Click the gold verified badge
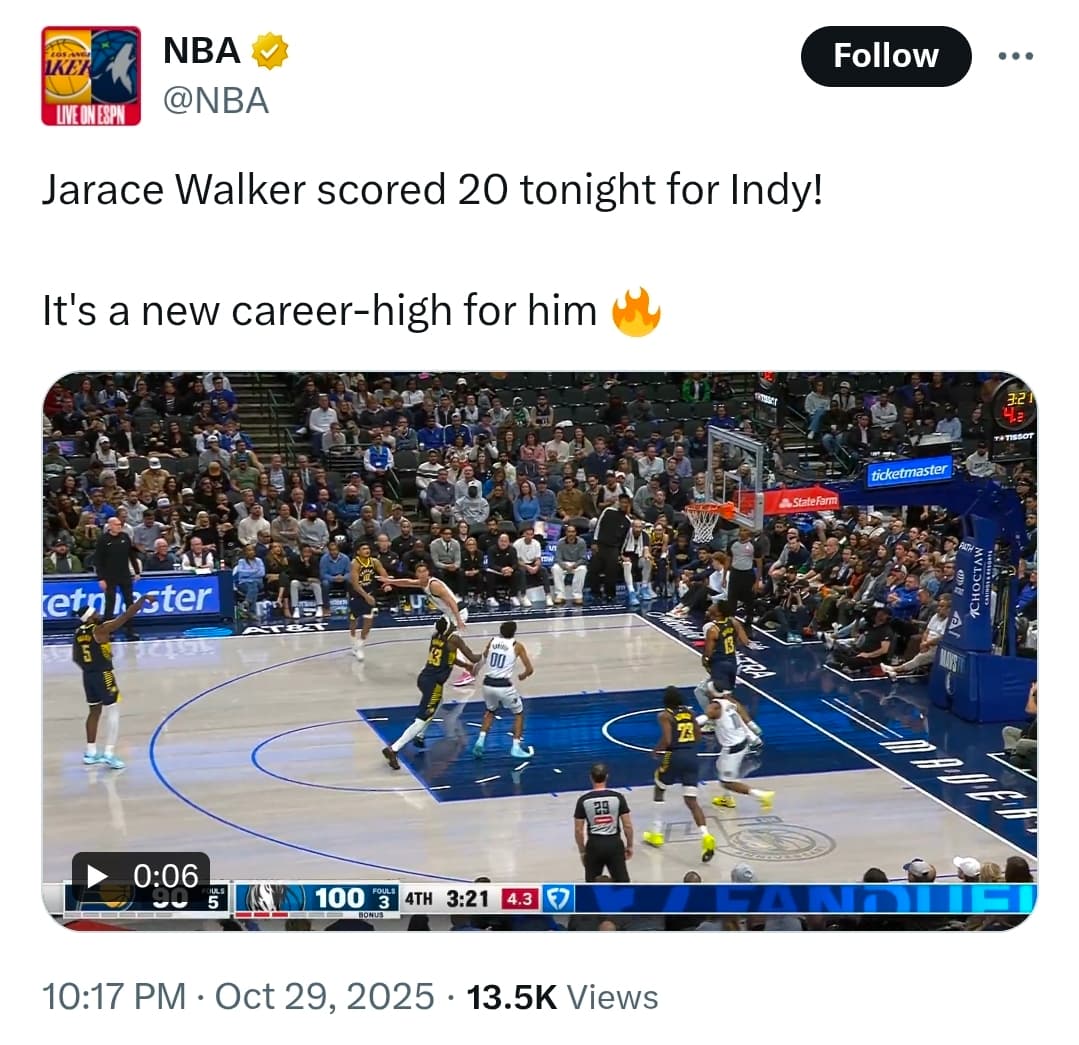 pos(270,51)
